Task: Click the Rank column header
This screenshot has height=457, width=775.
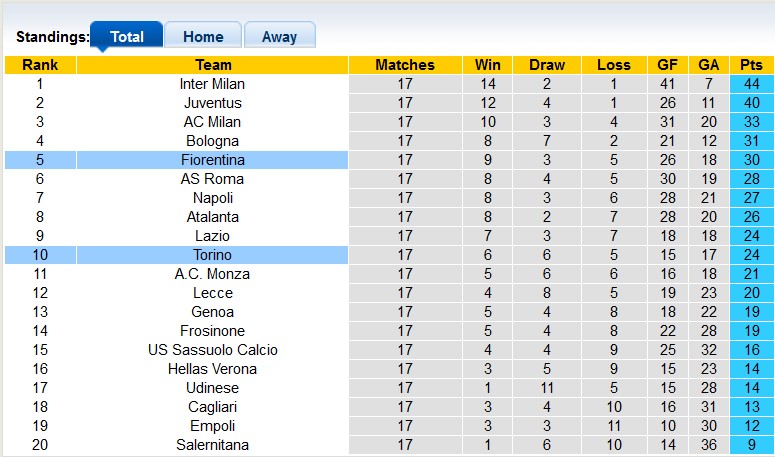Action: click(40, 65)
